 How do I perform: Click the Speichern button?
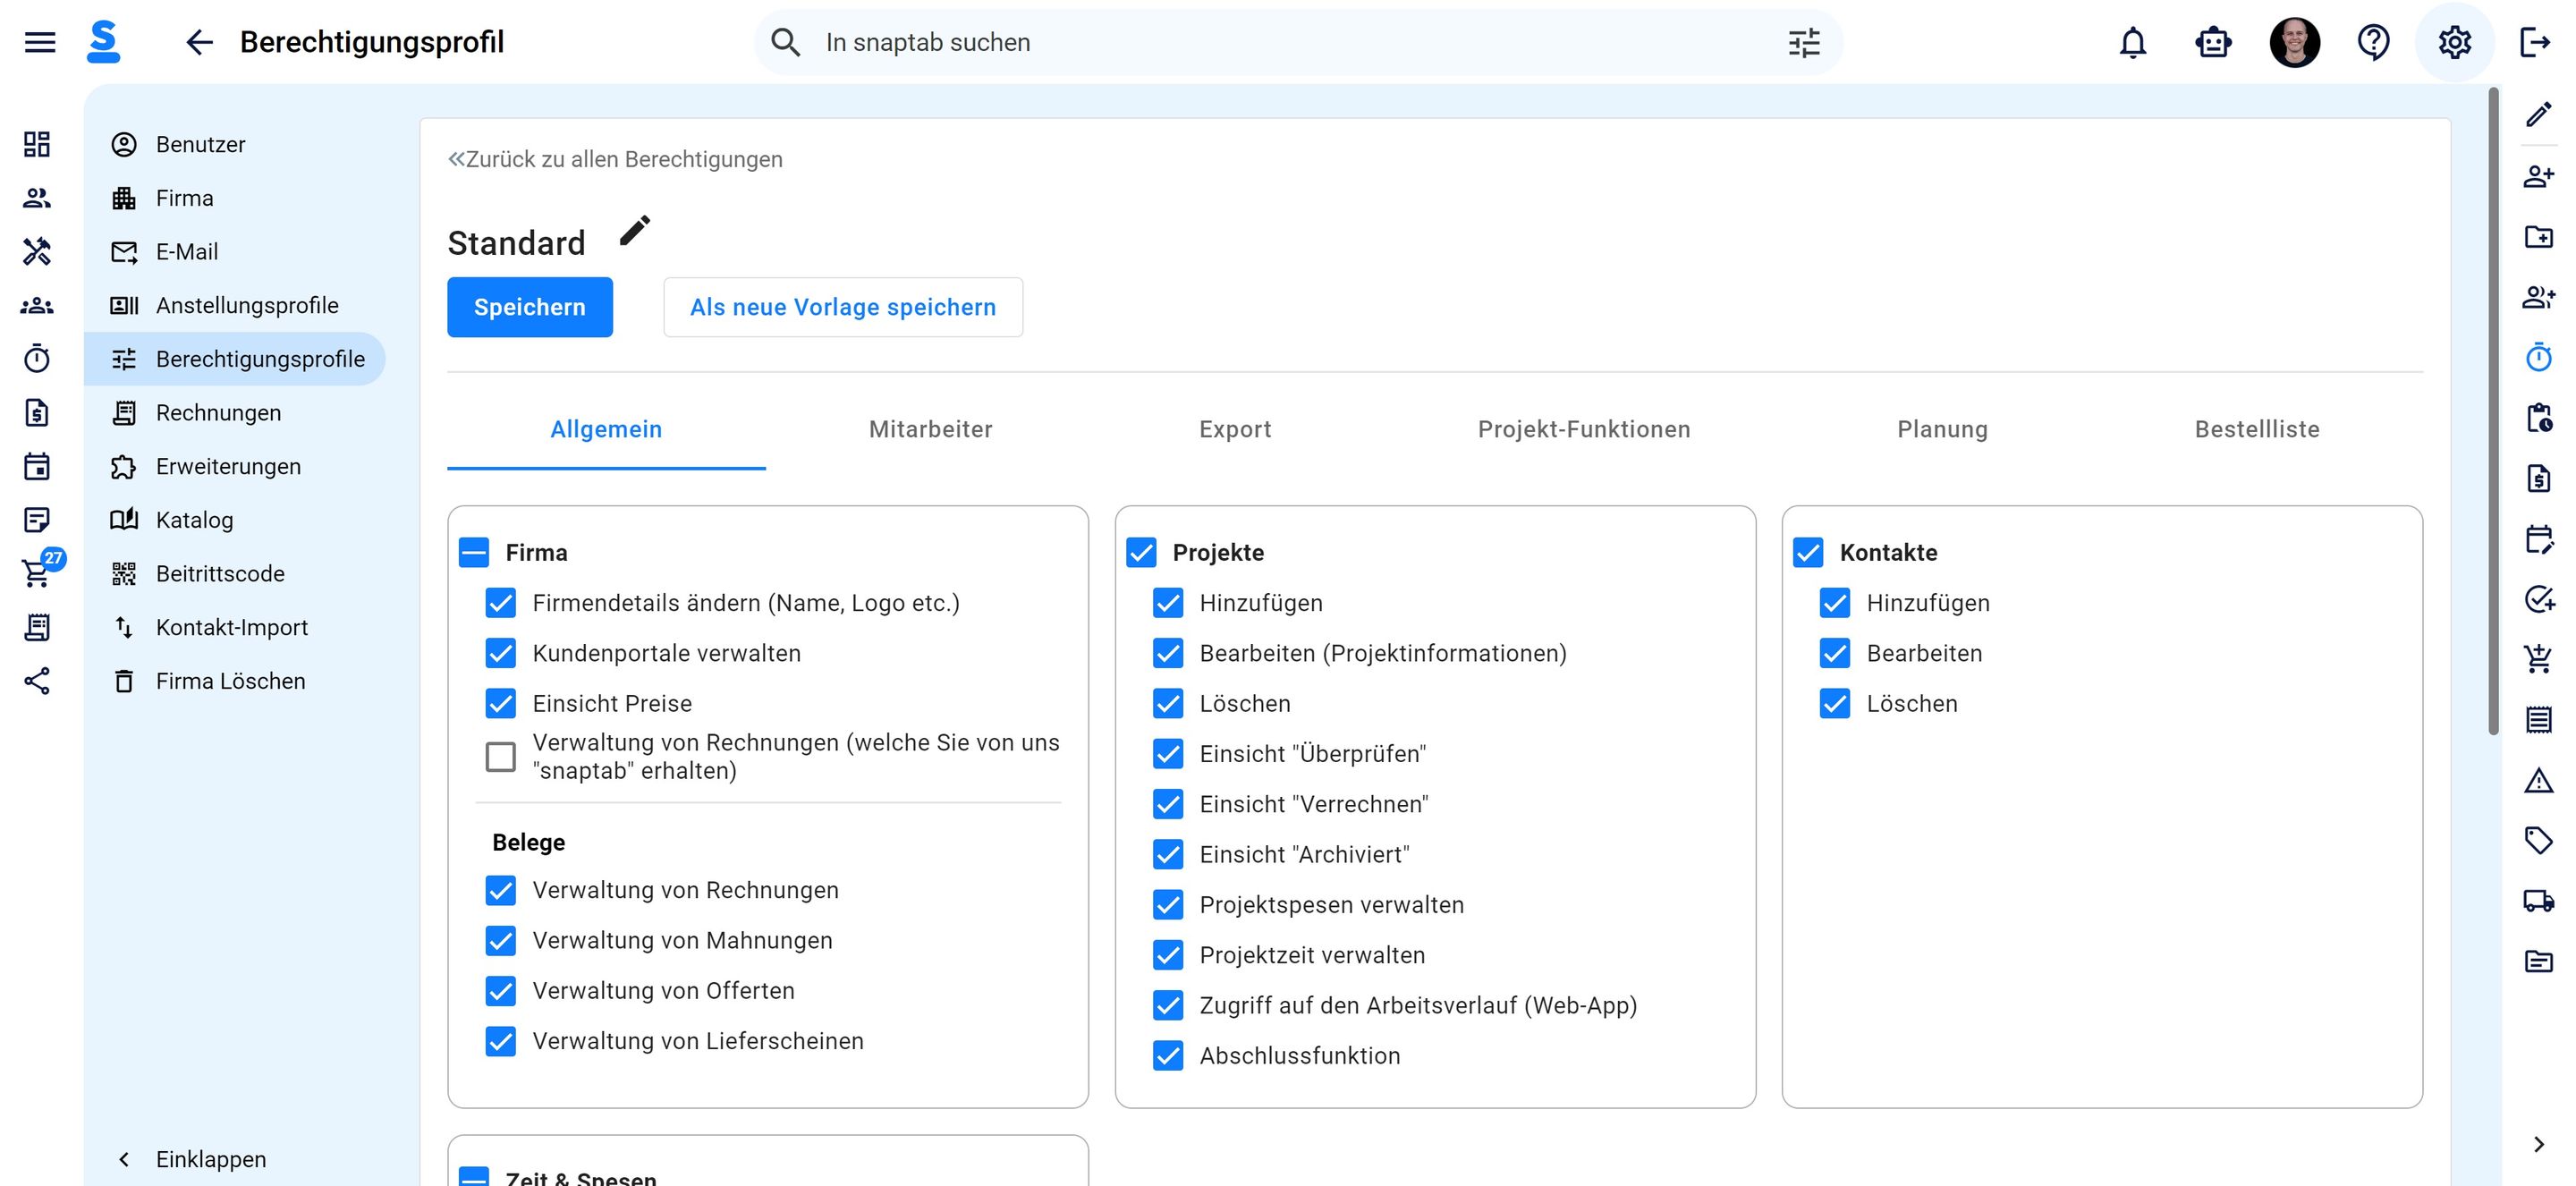(529, 307)
